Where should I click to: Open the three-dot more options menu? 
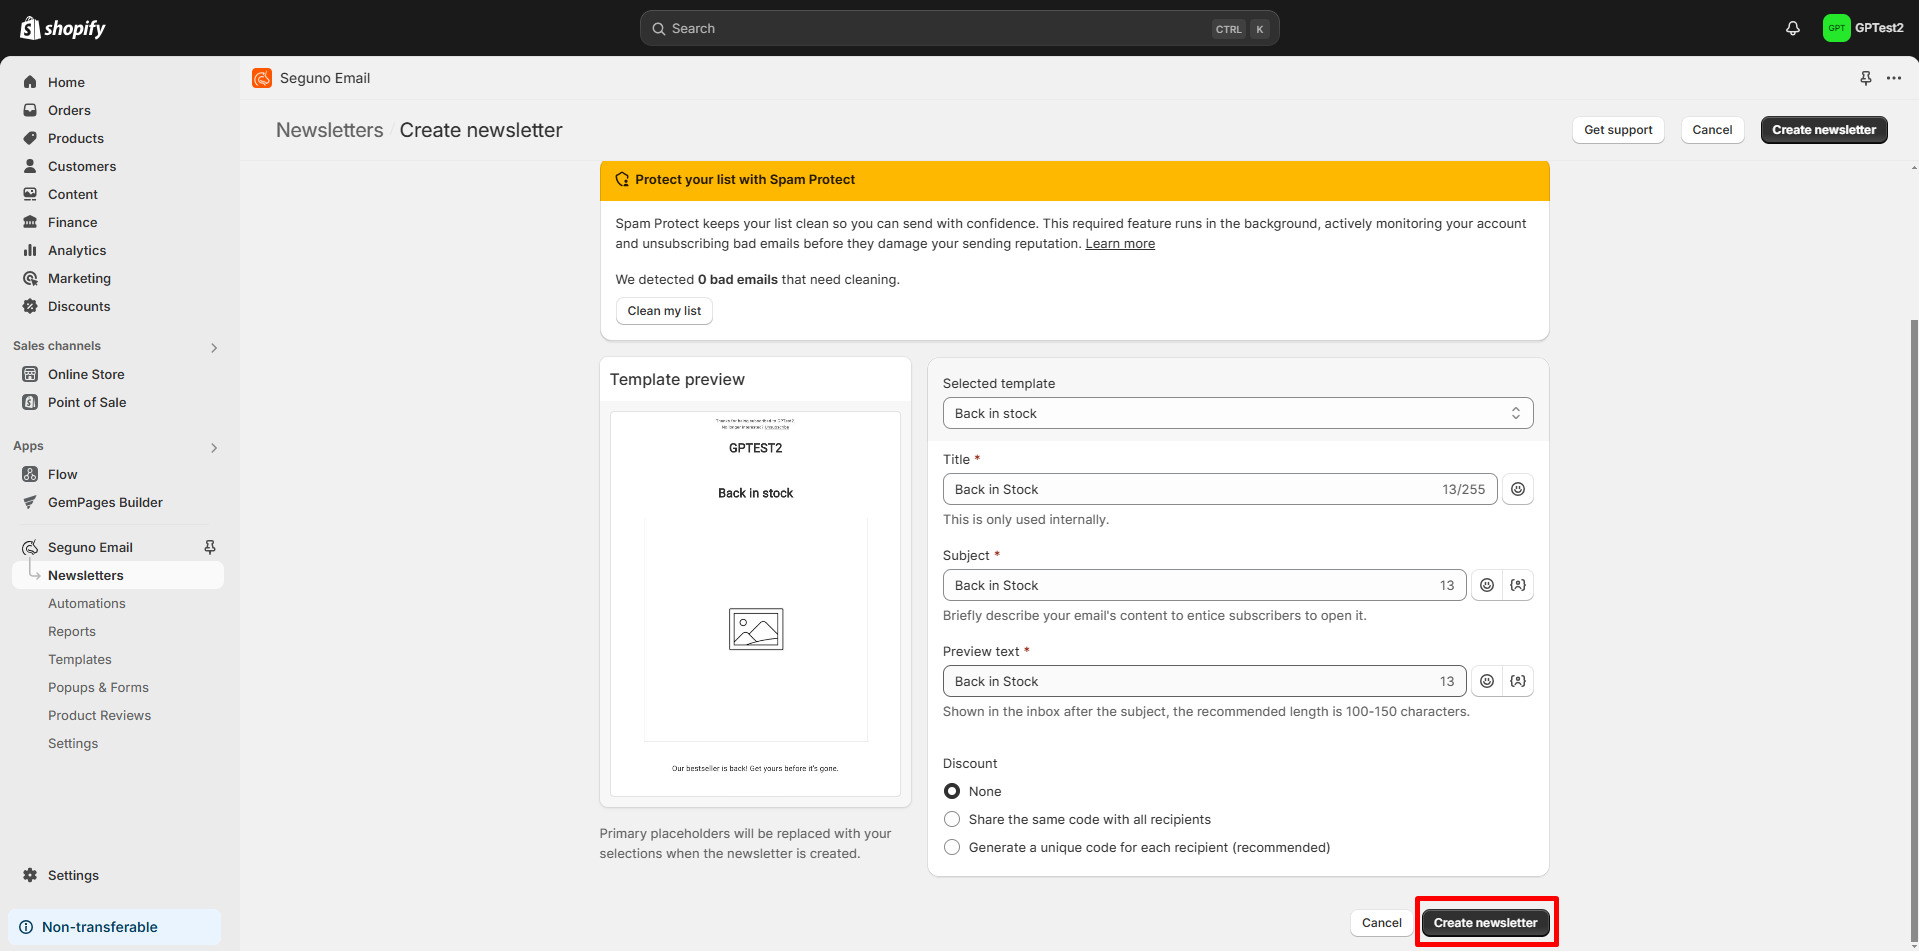1893,78
